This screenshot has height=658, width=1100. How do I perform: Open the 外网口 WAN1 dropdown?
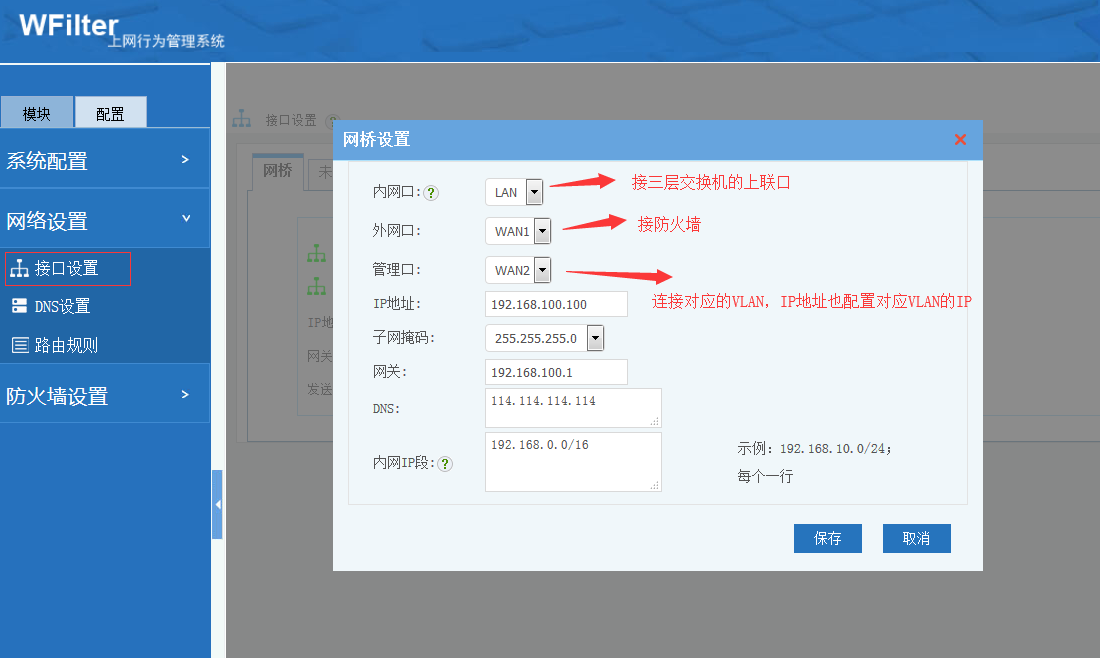[542, 232]
